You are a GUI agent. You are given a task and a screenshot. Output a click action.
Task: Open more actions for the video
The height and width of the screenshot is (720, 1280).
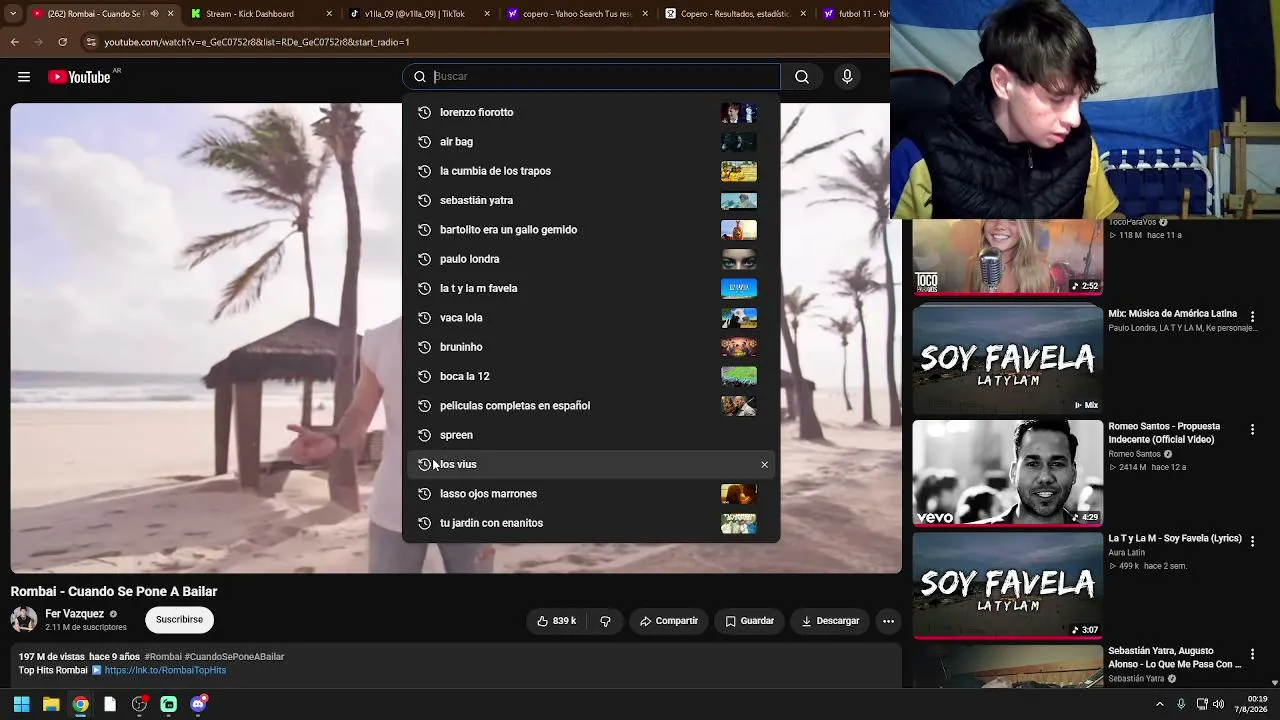(x=888, y=621)
